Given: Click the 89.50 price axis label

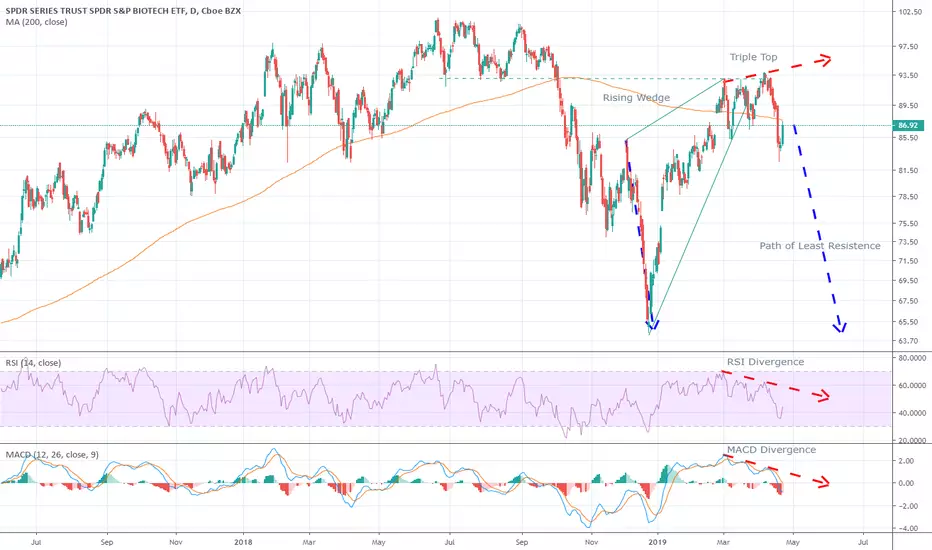Looking at the screenshot, I should 909,106.
